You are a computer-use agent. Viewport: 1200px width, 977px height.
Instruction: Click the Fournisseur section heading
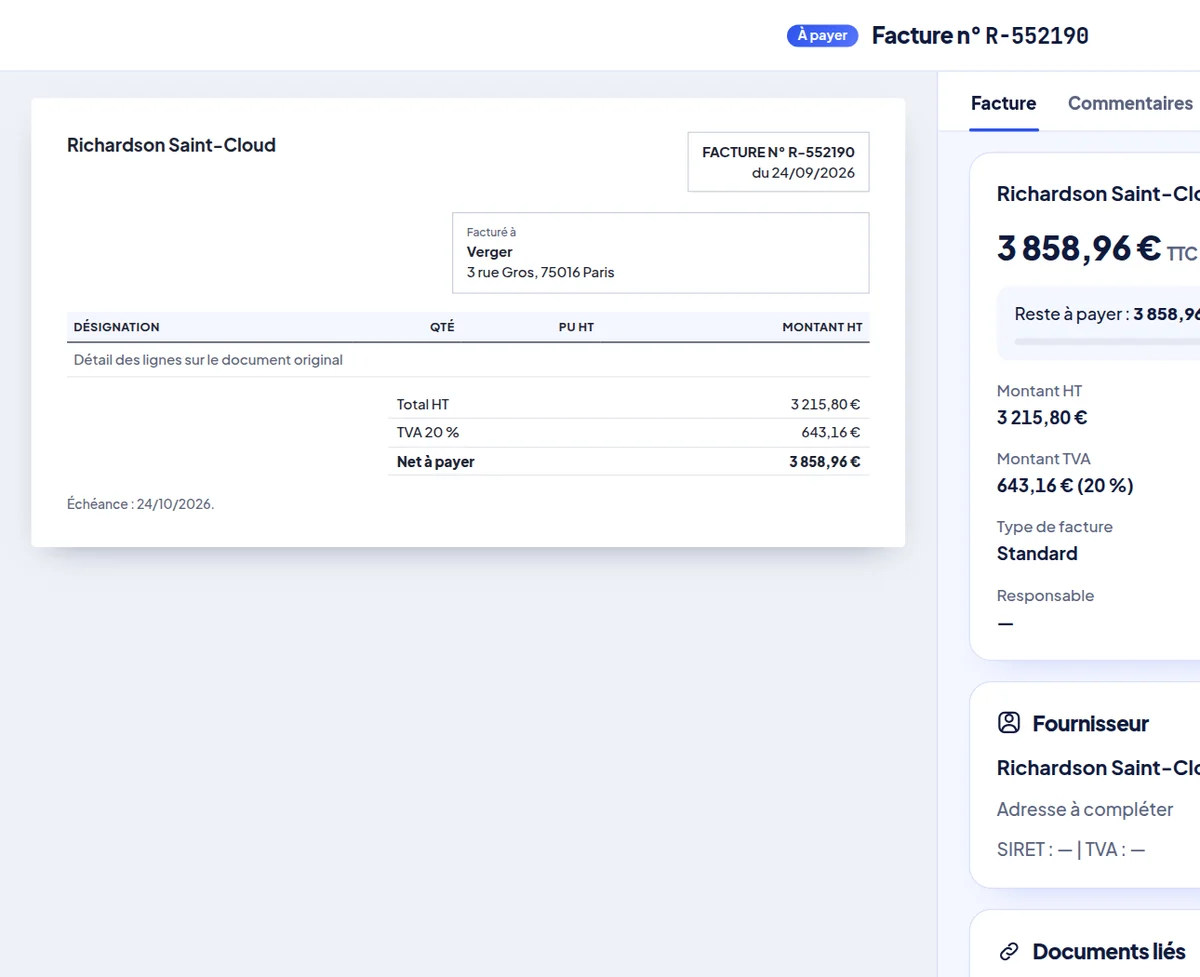(x=1090, y=723)
